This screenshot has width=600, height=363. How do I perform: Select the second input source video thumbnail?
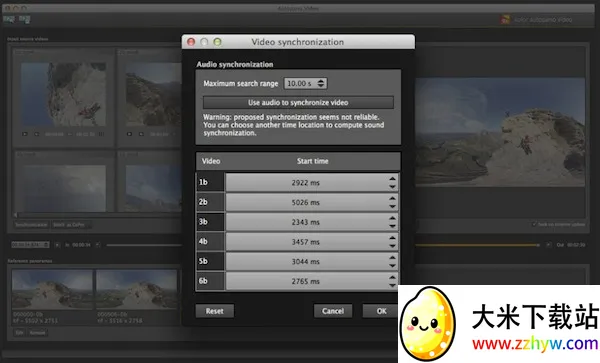tap(153, 94)
